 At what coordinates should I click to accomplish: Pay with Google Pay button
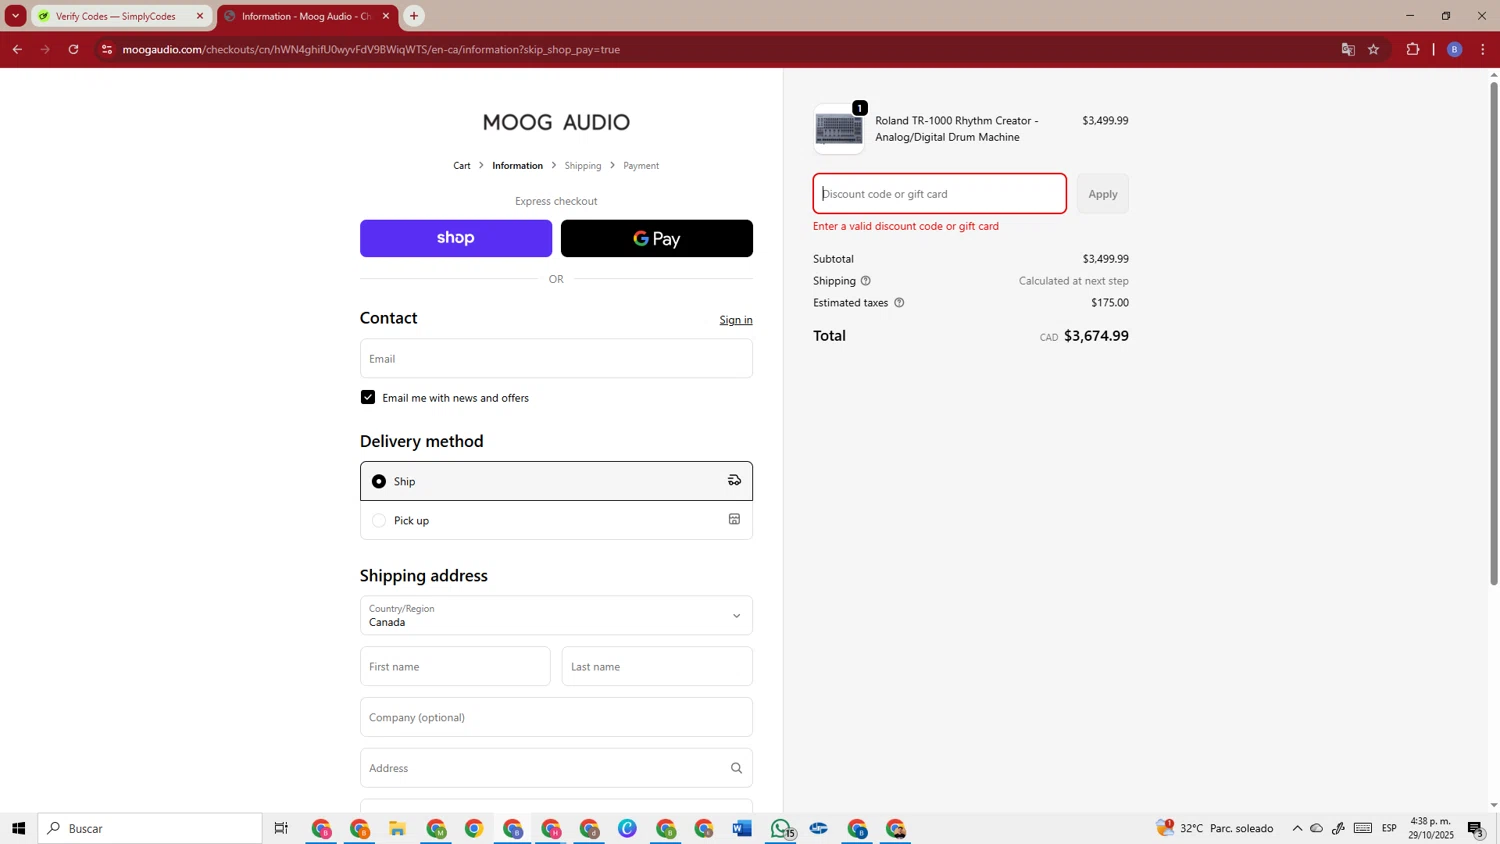pos(657,238)
